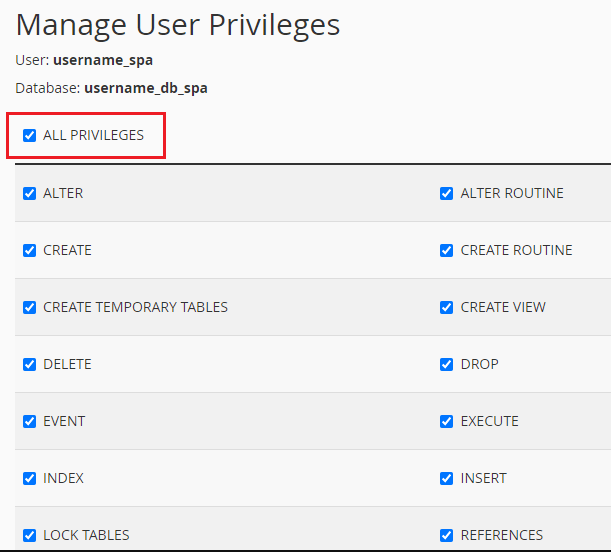Disable the ALTER ROUTINE checkbox

[x=446, y=194]
